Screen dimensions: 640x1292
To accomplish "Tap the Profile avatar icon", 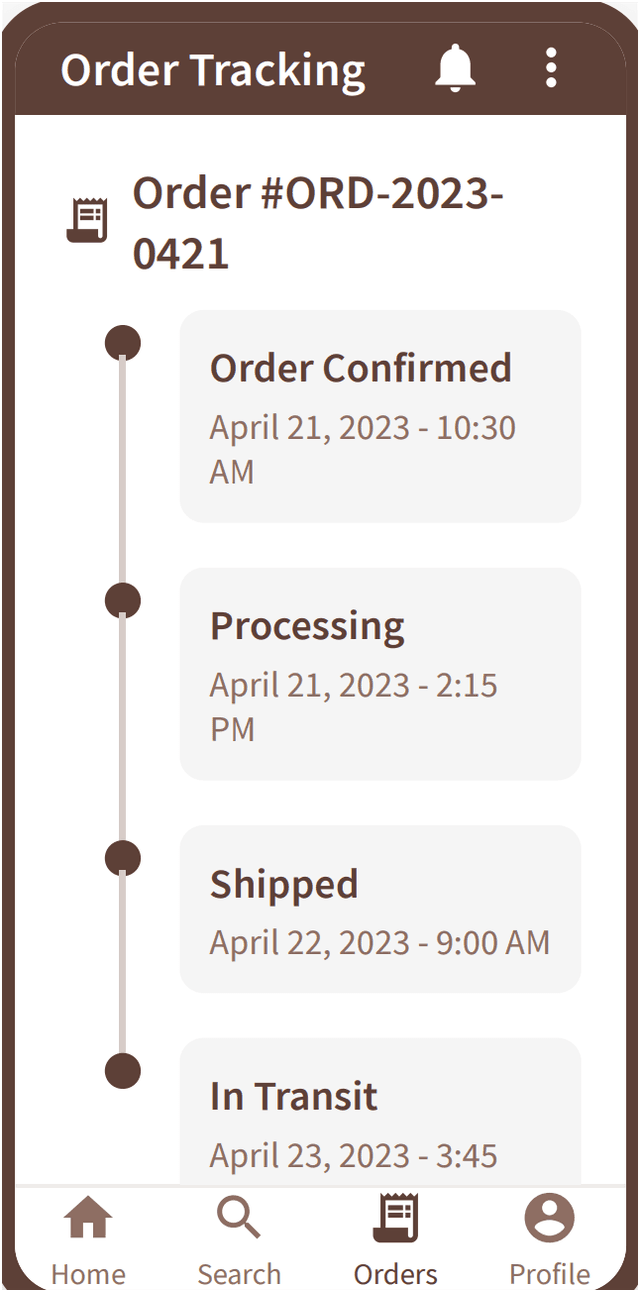I will (x=549, y=1219).
